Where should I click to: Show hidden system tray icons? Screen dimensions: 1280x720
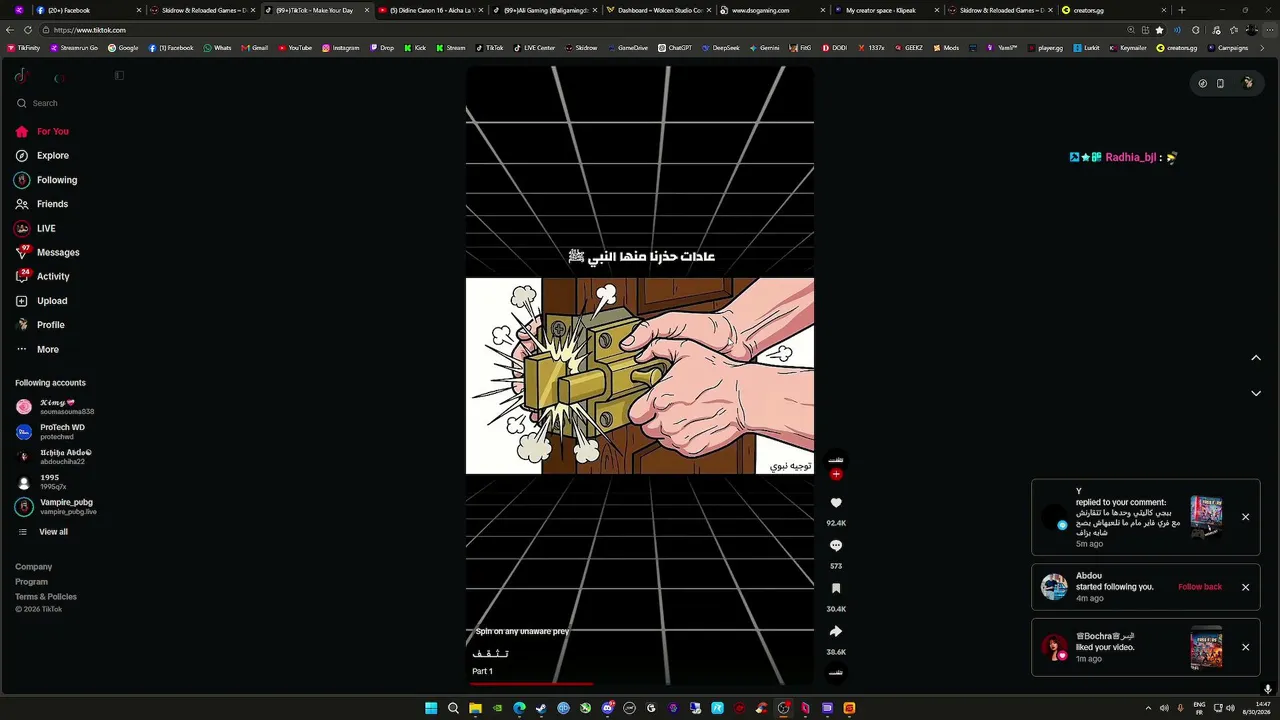pos(1148,708)
